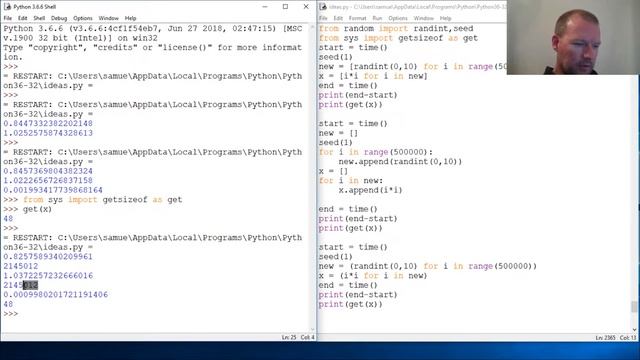Click the Python Shell title bar icon
This screenshot has width=640, height=360.
[x=7, y=7]
